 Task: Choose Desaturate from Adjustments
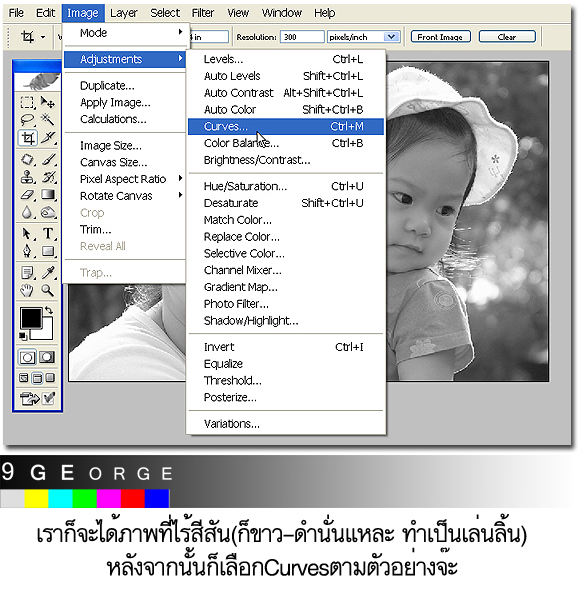286,203
